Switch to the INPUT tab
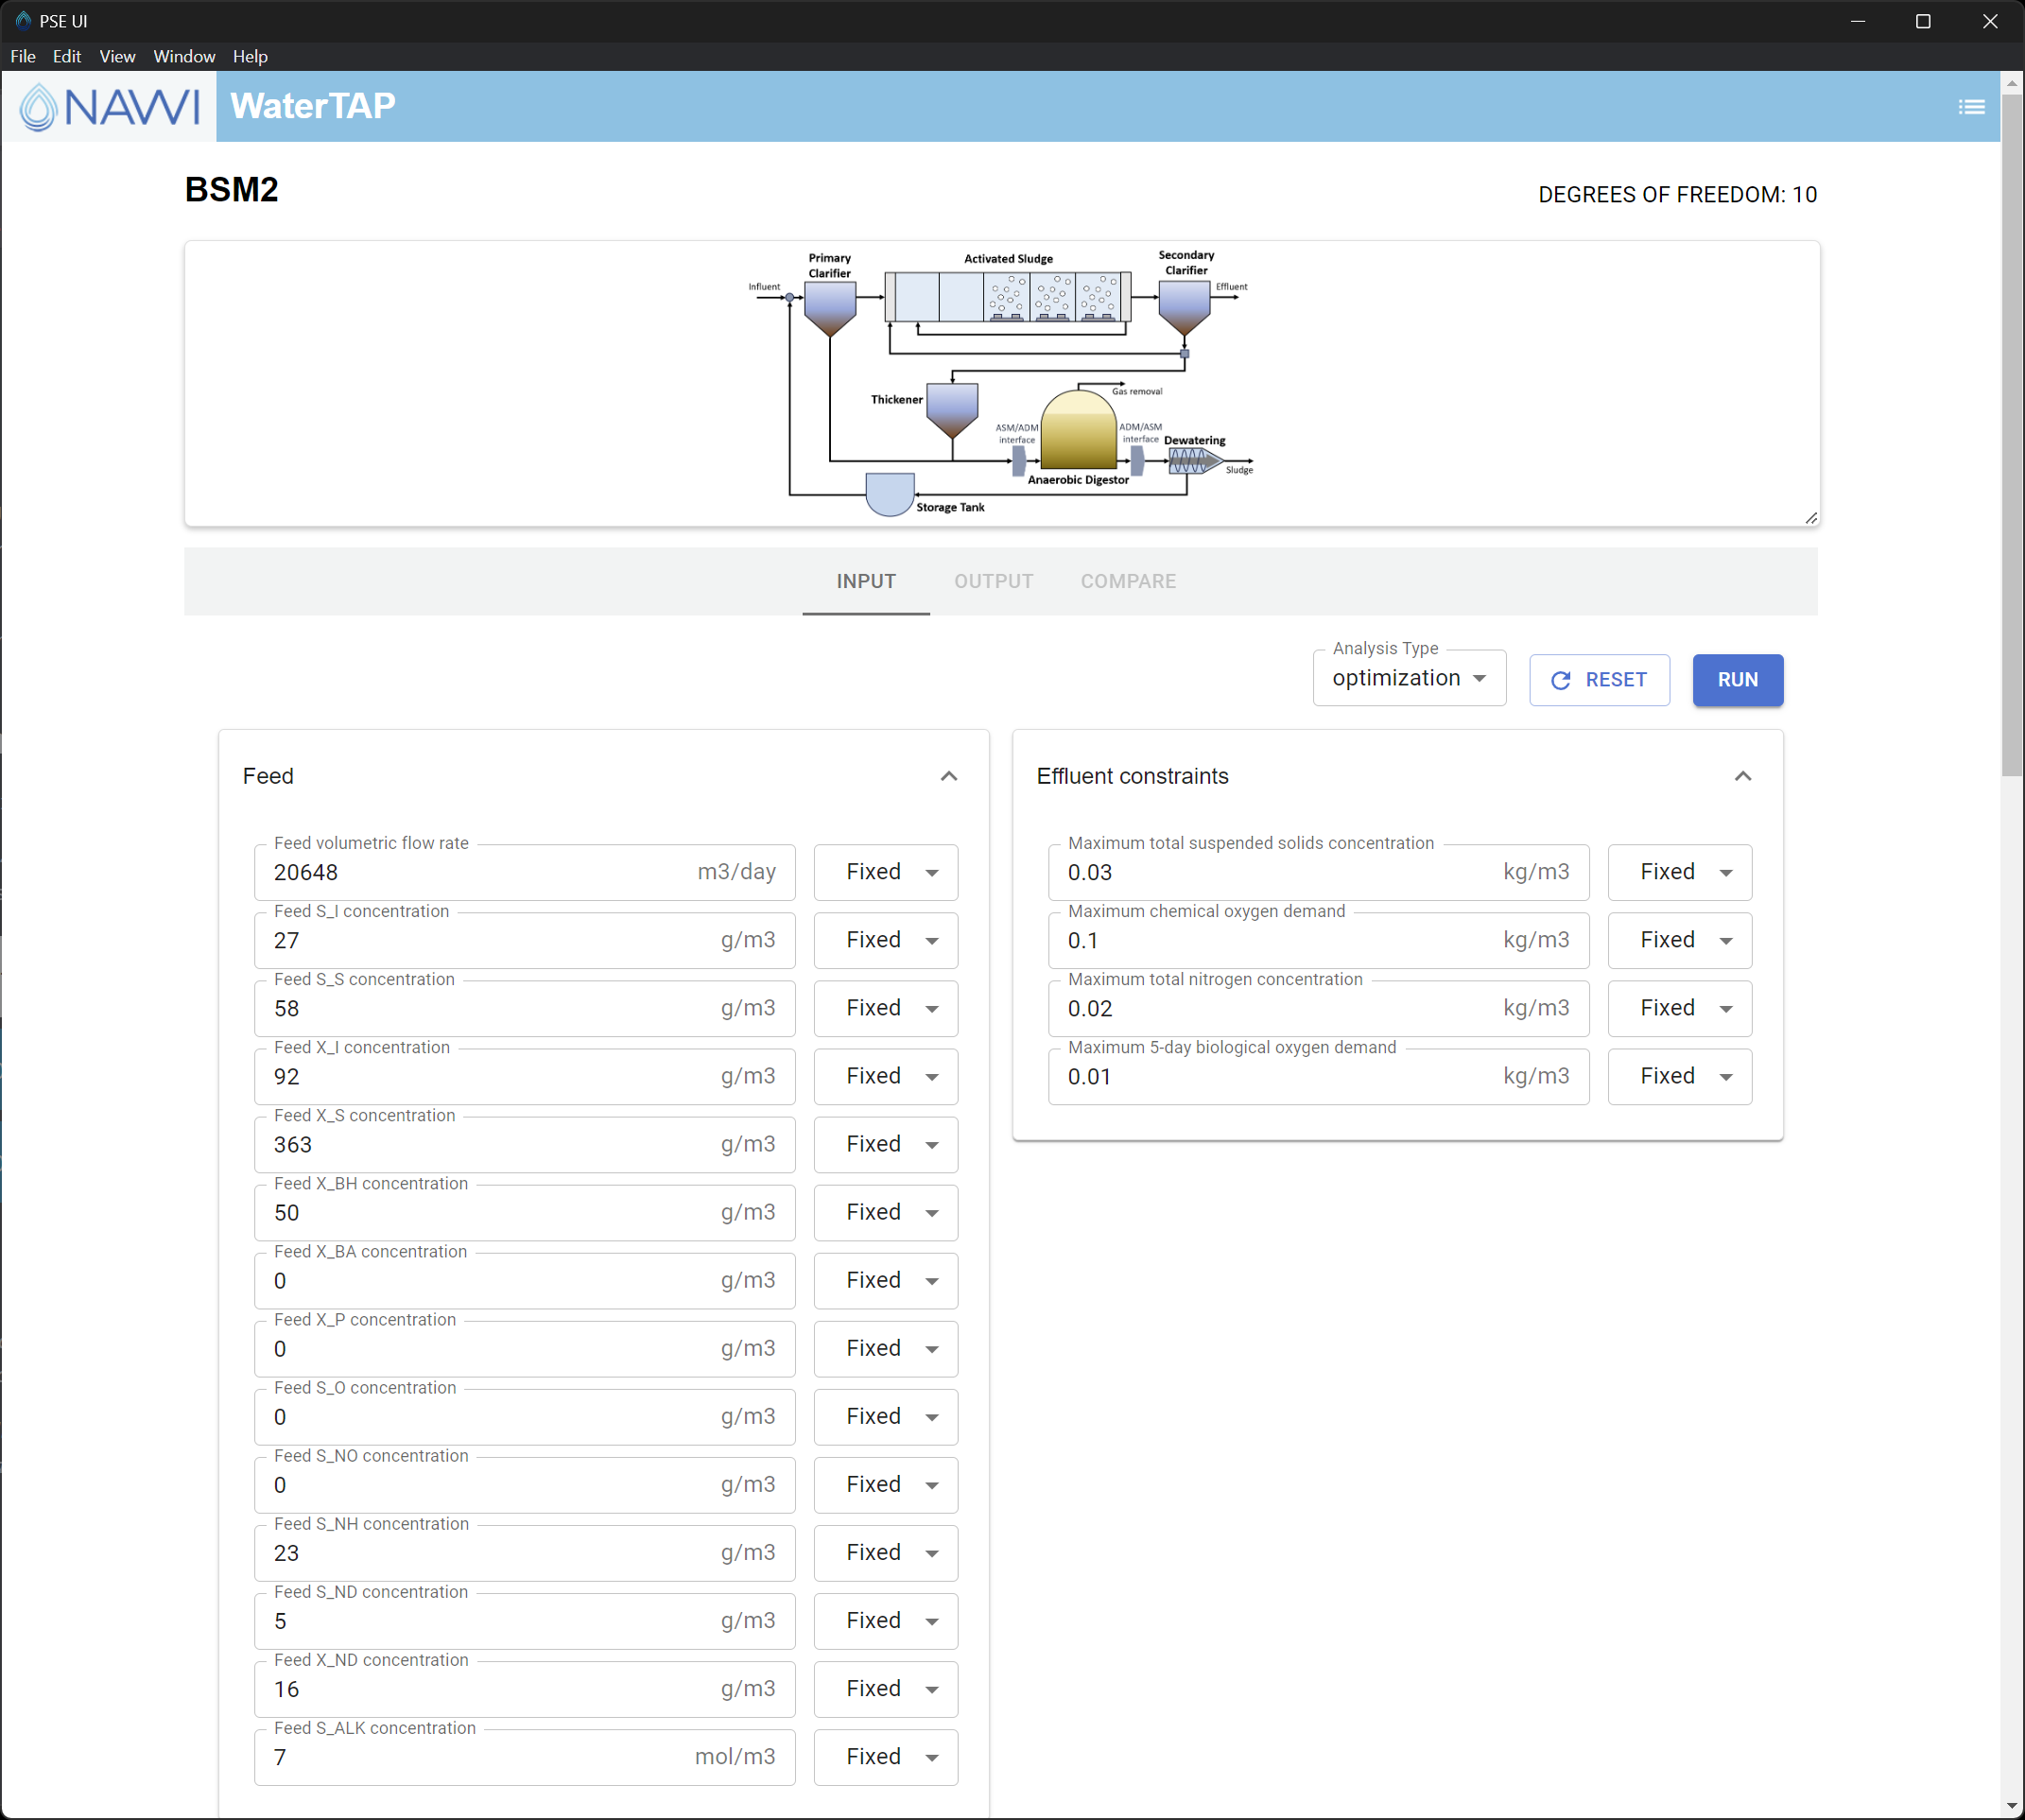This screenshot has height=1820, width=2025. tap(866, 581)
